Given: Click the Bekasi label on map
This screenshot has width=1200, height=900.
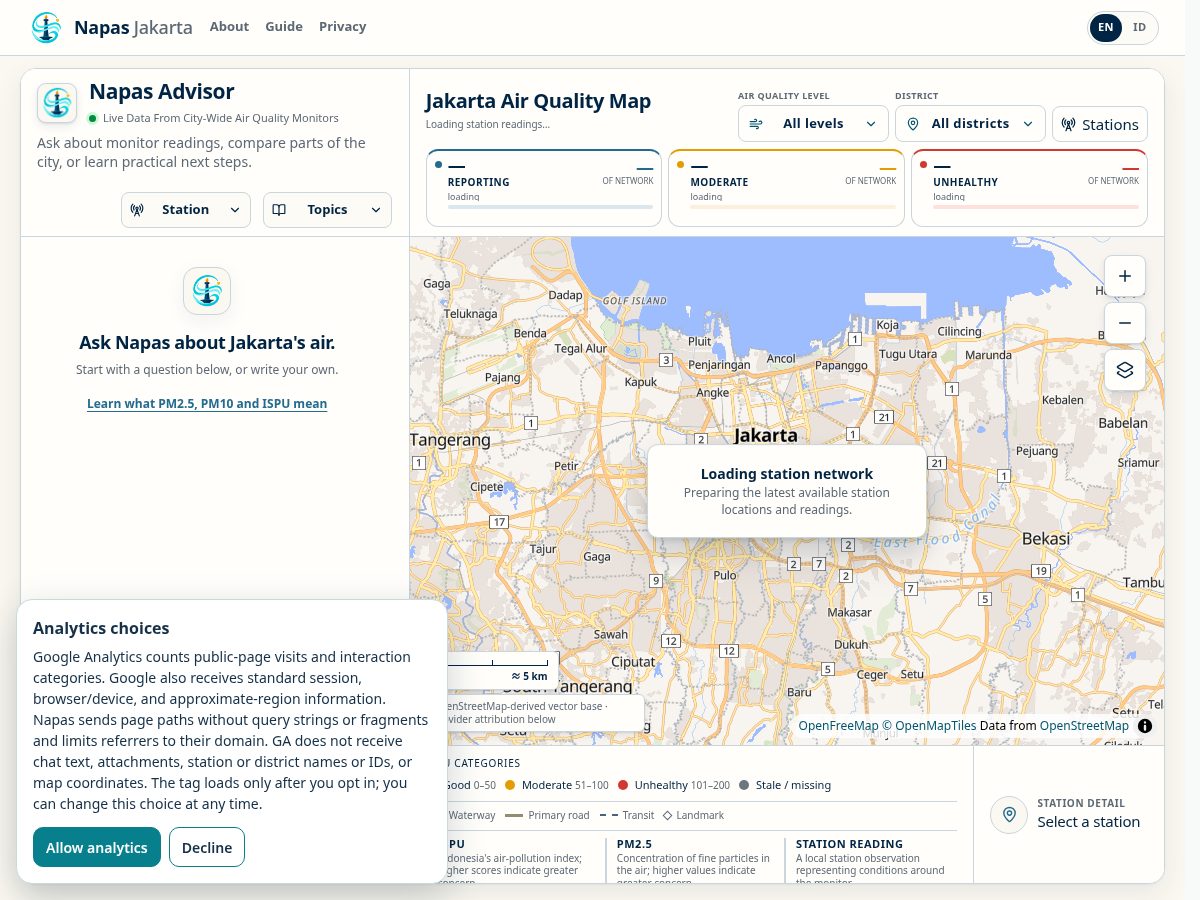Looking at the screenshot, I should [1046, 538].
